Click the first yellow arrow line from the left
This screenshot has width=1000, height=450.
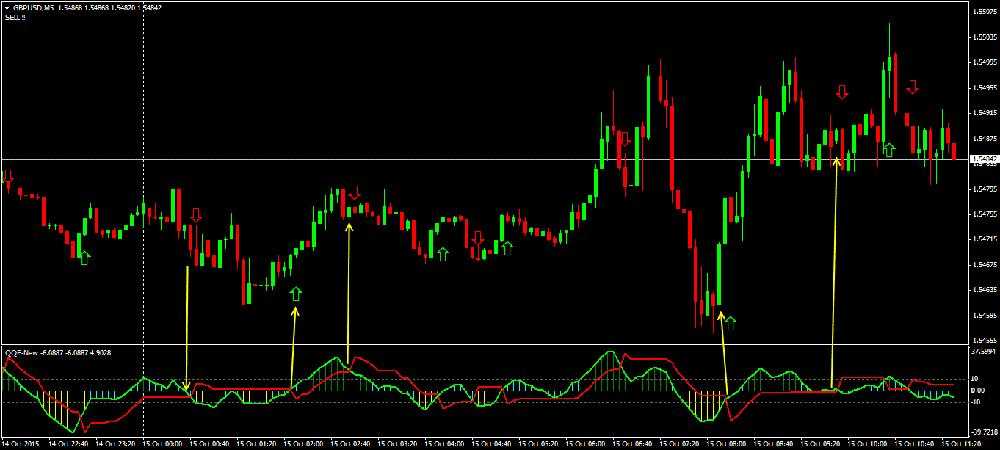click(x=187, y=330)
